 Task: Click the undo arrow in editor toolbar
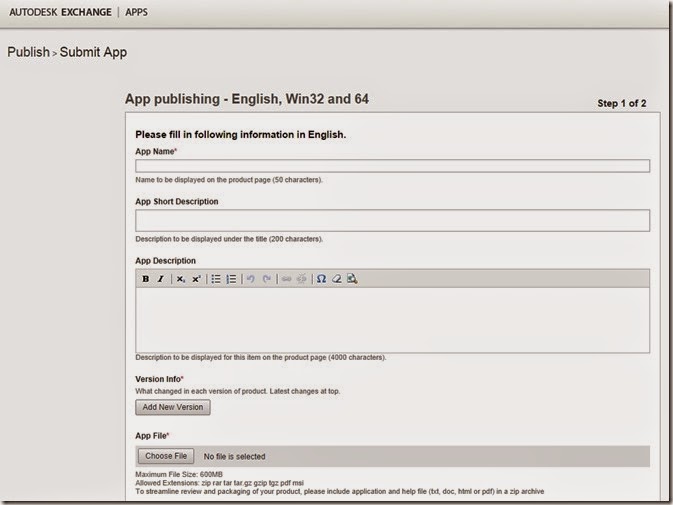pos(251,279)
